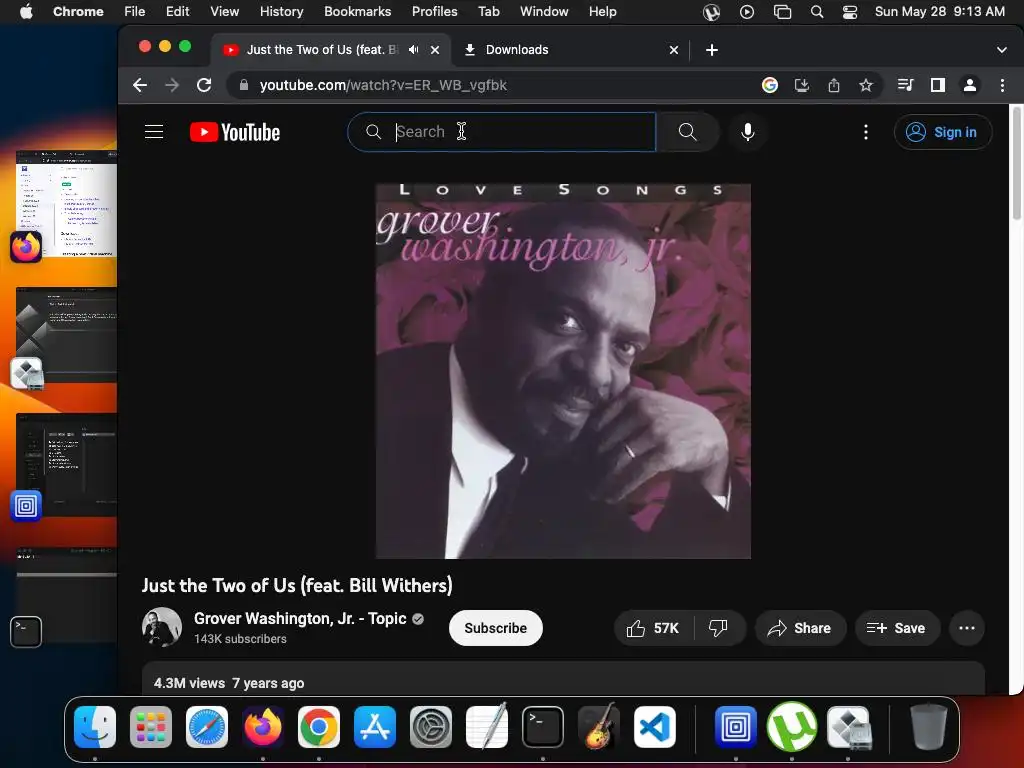The width and height of the screenshot is (1024, 768).
Task: Select Firefox window thumbnail in Stage Manager
Action: coord(66,204)
